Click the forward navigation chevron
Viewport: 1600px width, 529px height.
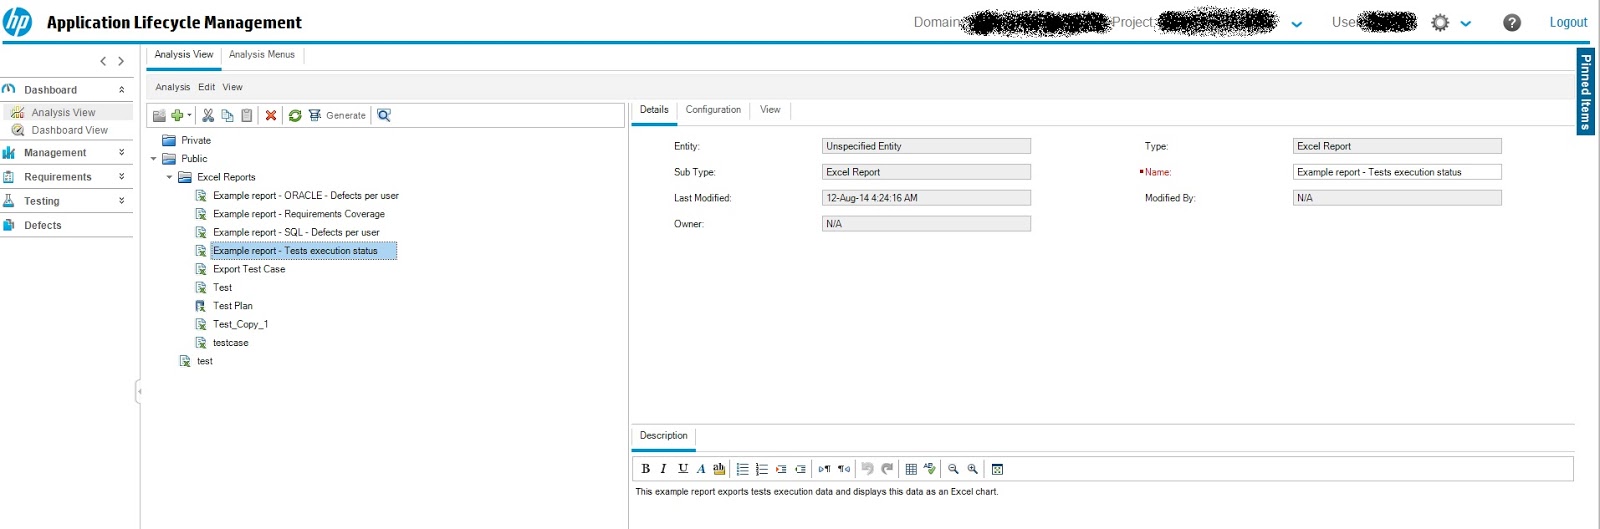(x=121, y=62)
